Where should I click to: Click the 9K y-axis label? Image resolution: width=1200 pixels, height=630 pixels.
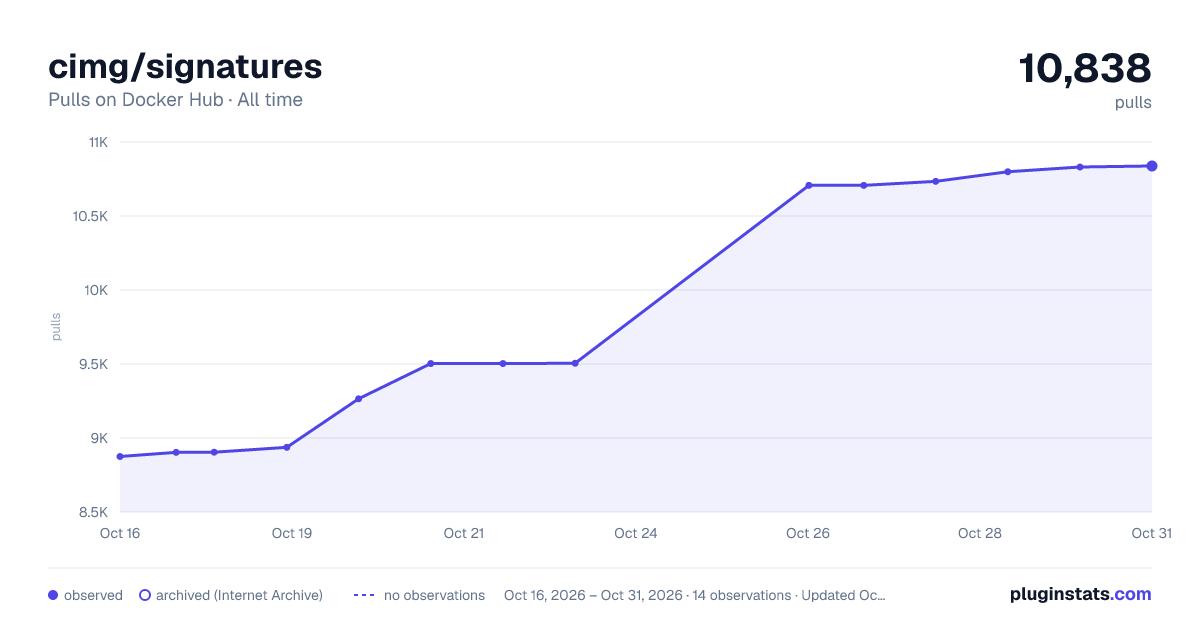(x=99, y=438)
